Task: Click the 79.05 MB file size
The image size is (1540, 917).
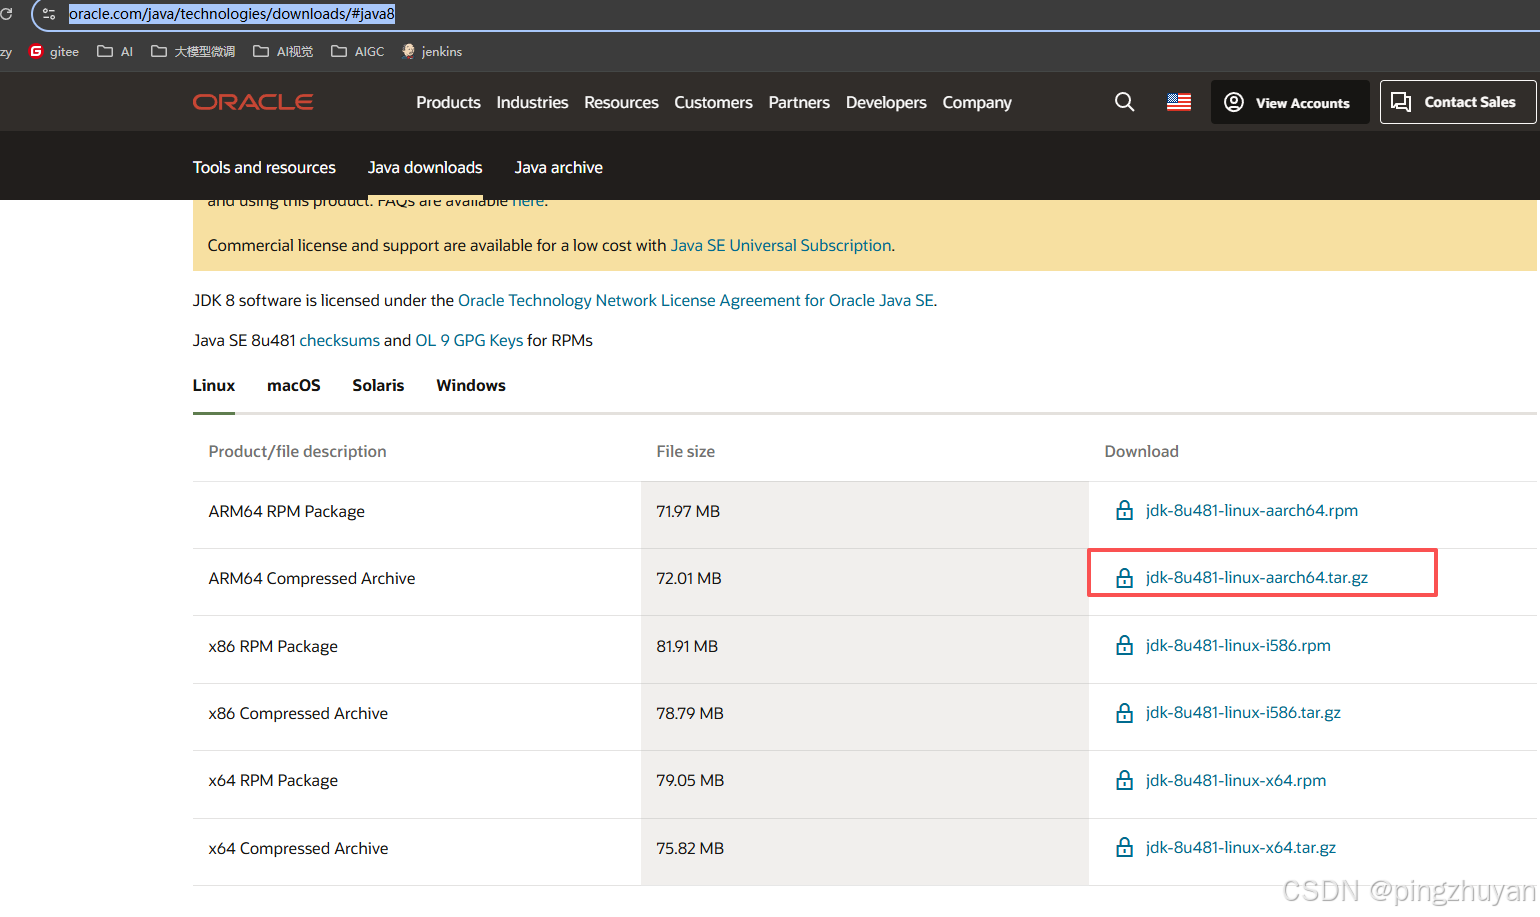Action: 690,780
